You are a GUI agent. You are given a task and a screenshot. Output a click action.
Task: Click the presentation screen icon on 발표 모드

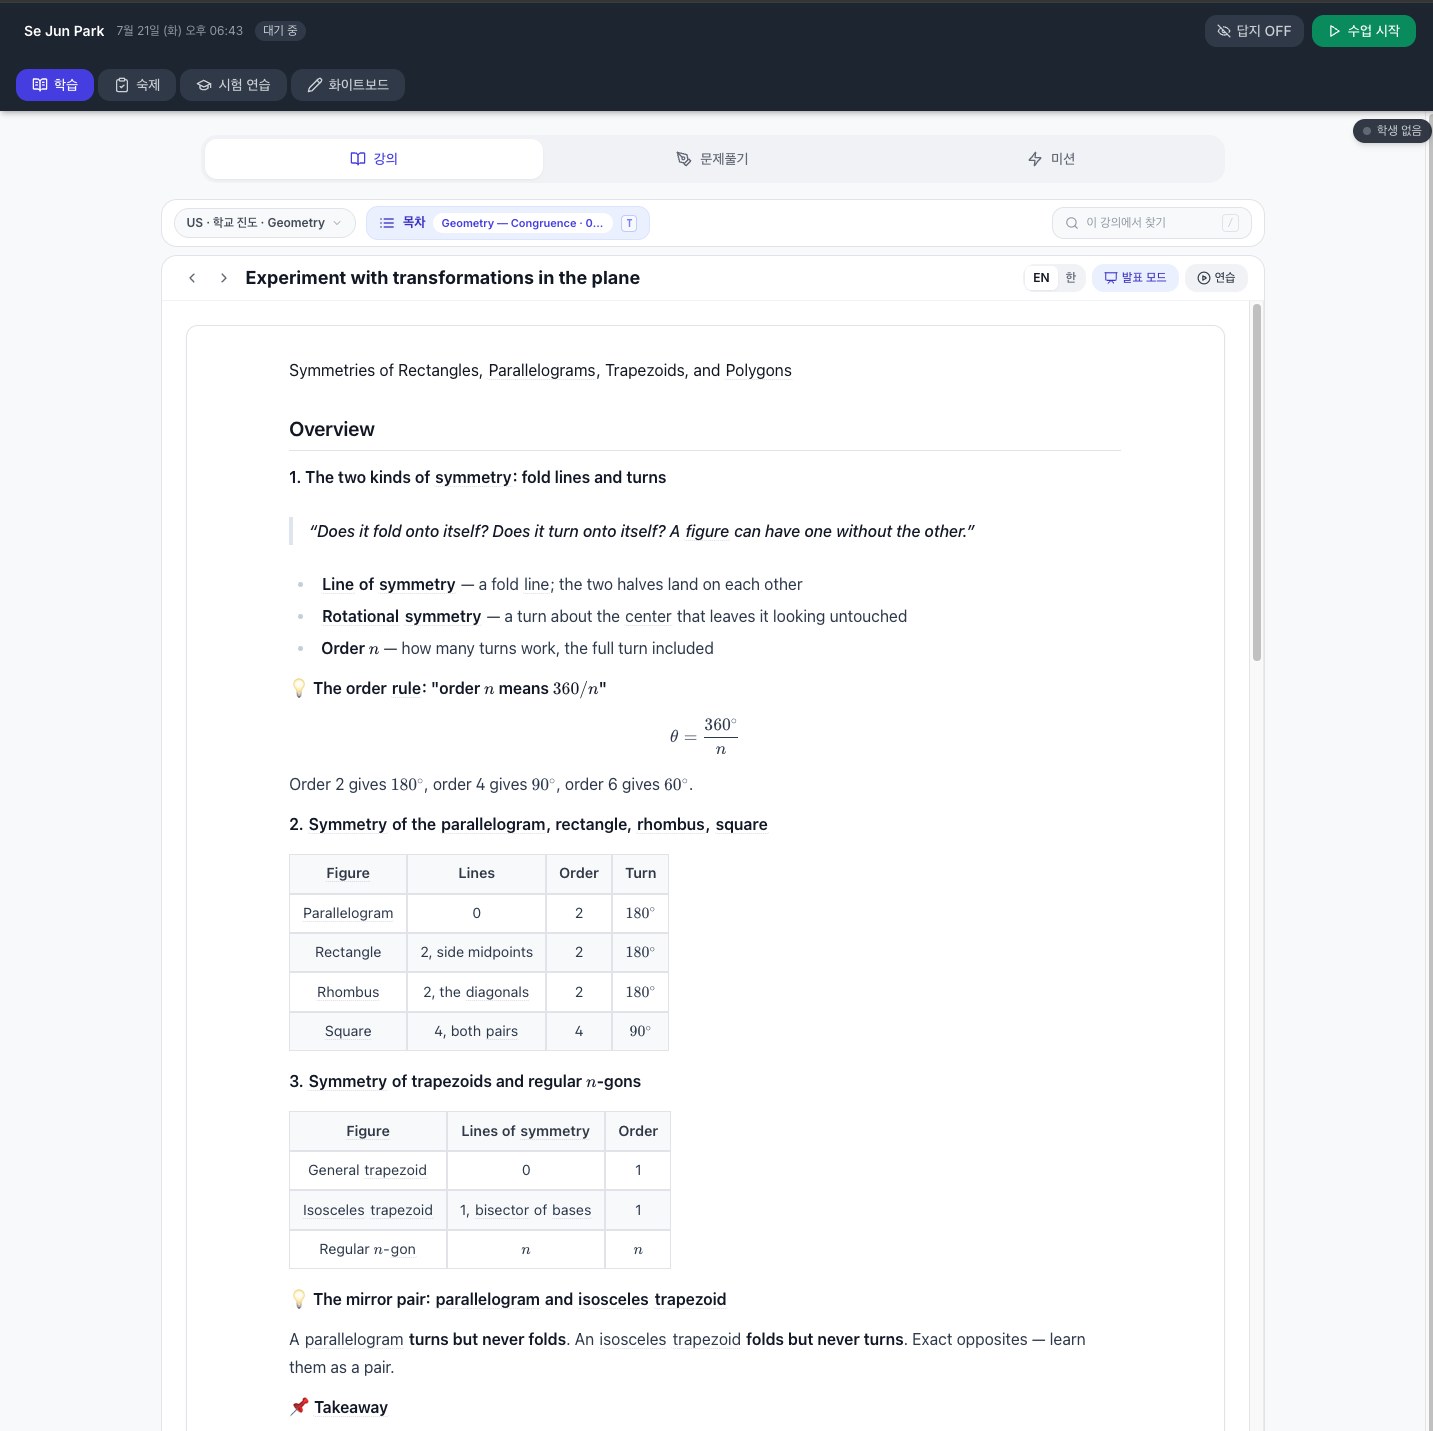click(x=1110, y=278)
